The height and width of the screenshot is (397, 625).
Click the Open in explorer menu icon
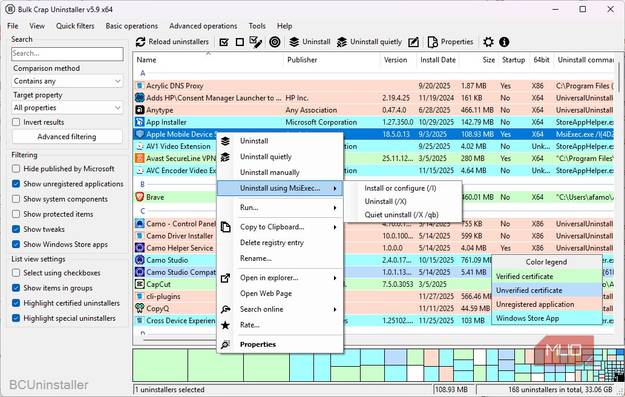pyautogui.click(x=226, y=278)
